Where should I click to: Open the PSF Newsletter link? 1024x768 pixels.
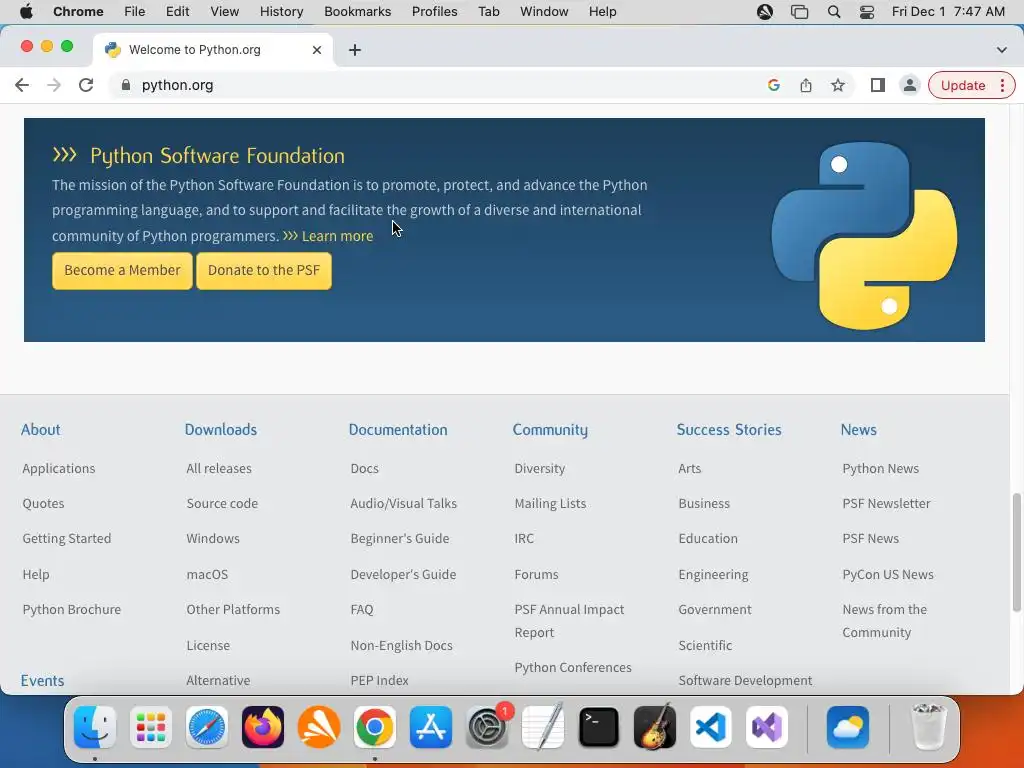pyautogui.click(x=886, y=504)
